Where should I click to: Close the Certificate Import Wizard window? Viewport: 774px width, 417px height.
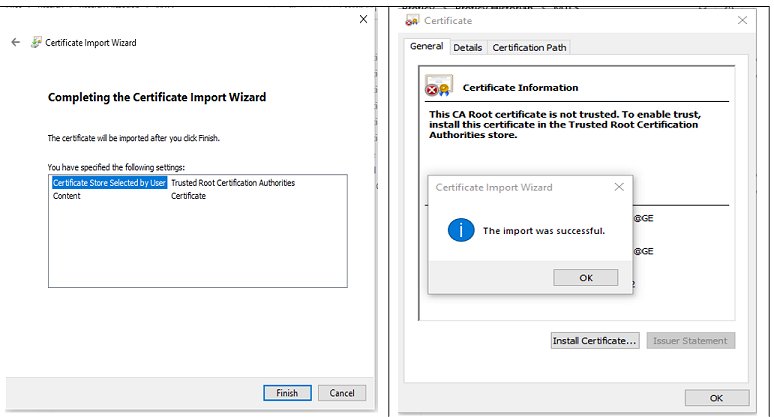click(363, 19)
